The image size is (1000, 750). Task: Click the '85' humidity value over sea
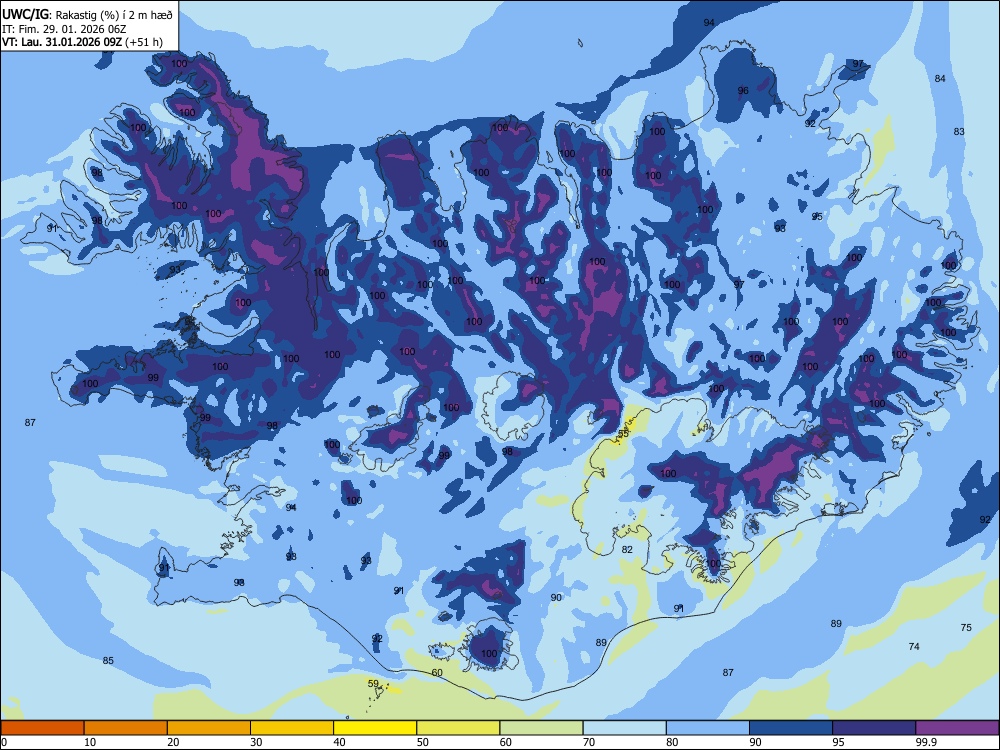pyautogui.click(x=108, y=661)
